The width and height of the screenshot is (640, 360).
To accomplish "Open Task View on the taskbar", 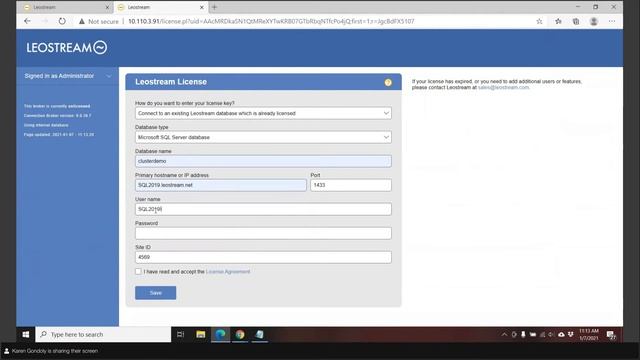I will (180, 334).
